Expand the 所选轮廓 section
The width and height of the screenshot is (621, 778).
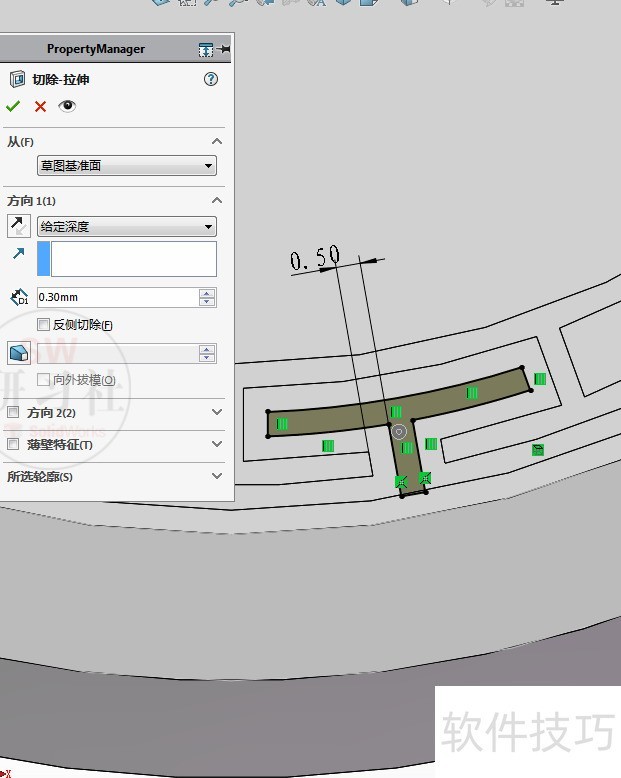coord(217,476)
